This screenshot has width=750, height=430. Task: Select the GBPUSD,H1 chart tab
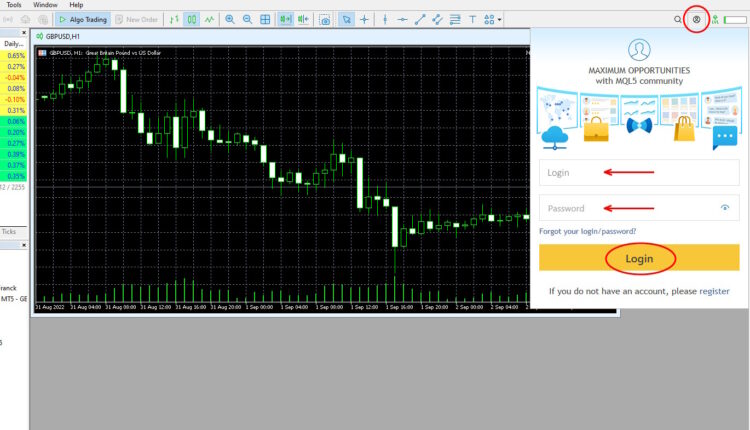coord(62,36)
